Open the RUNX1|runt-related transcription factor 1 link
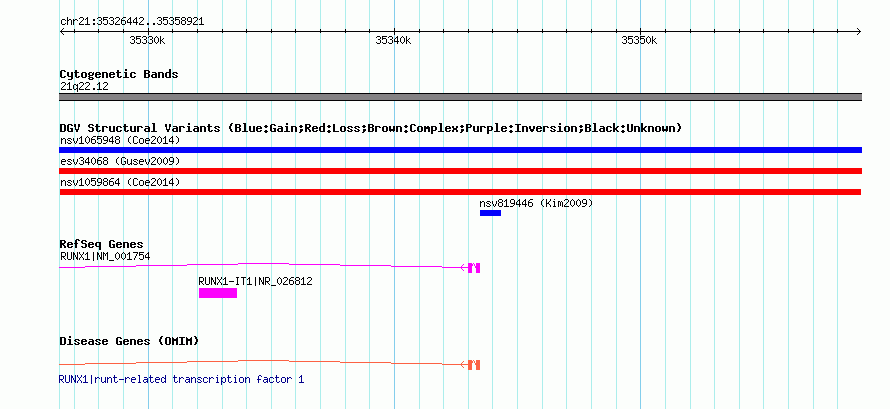The height and width of the screenshot is (409, 890). click(181, 379)
